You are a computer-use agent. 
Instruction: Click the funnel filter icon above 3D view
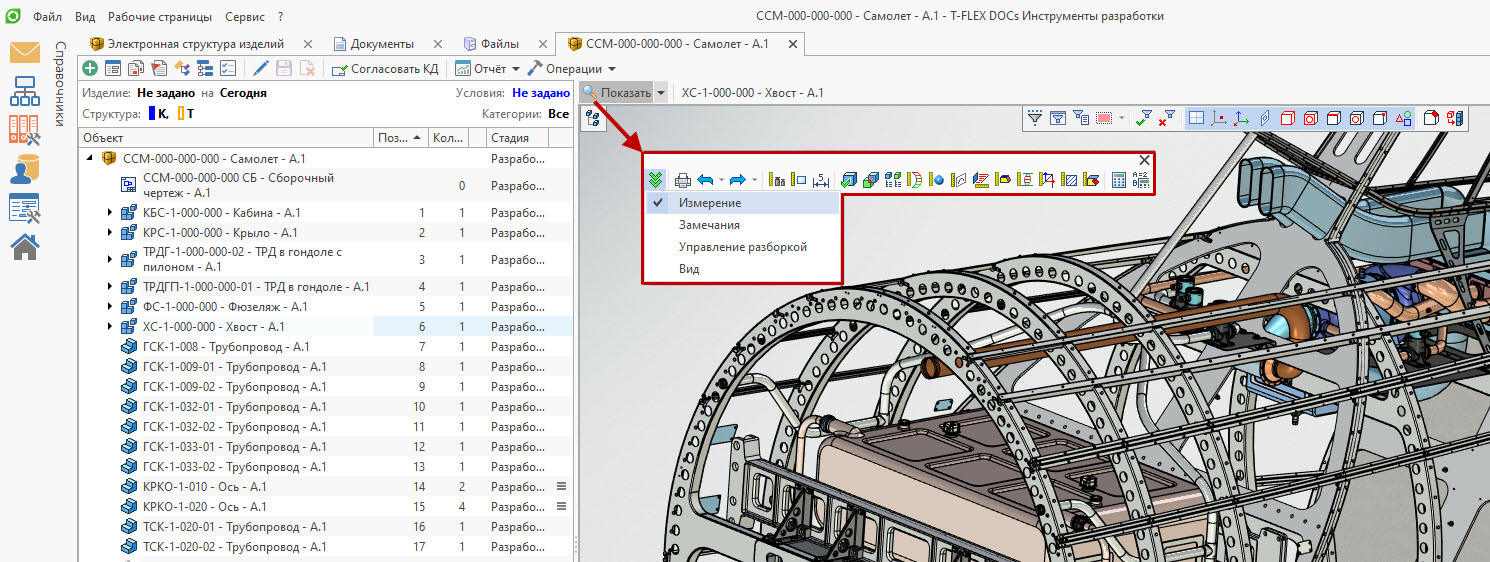1035,118
